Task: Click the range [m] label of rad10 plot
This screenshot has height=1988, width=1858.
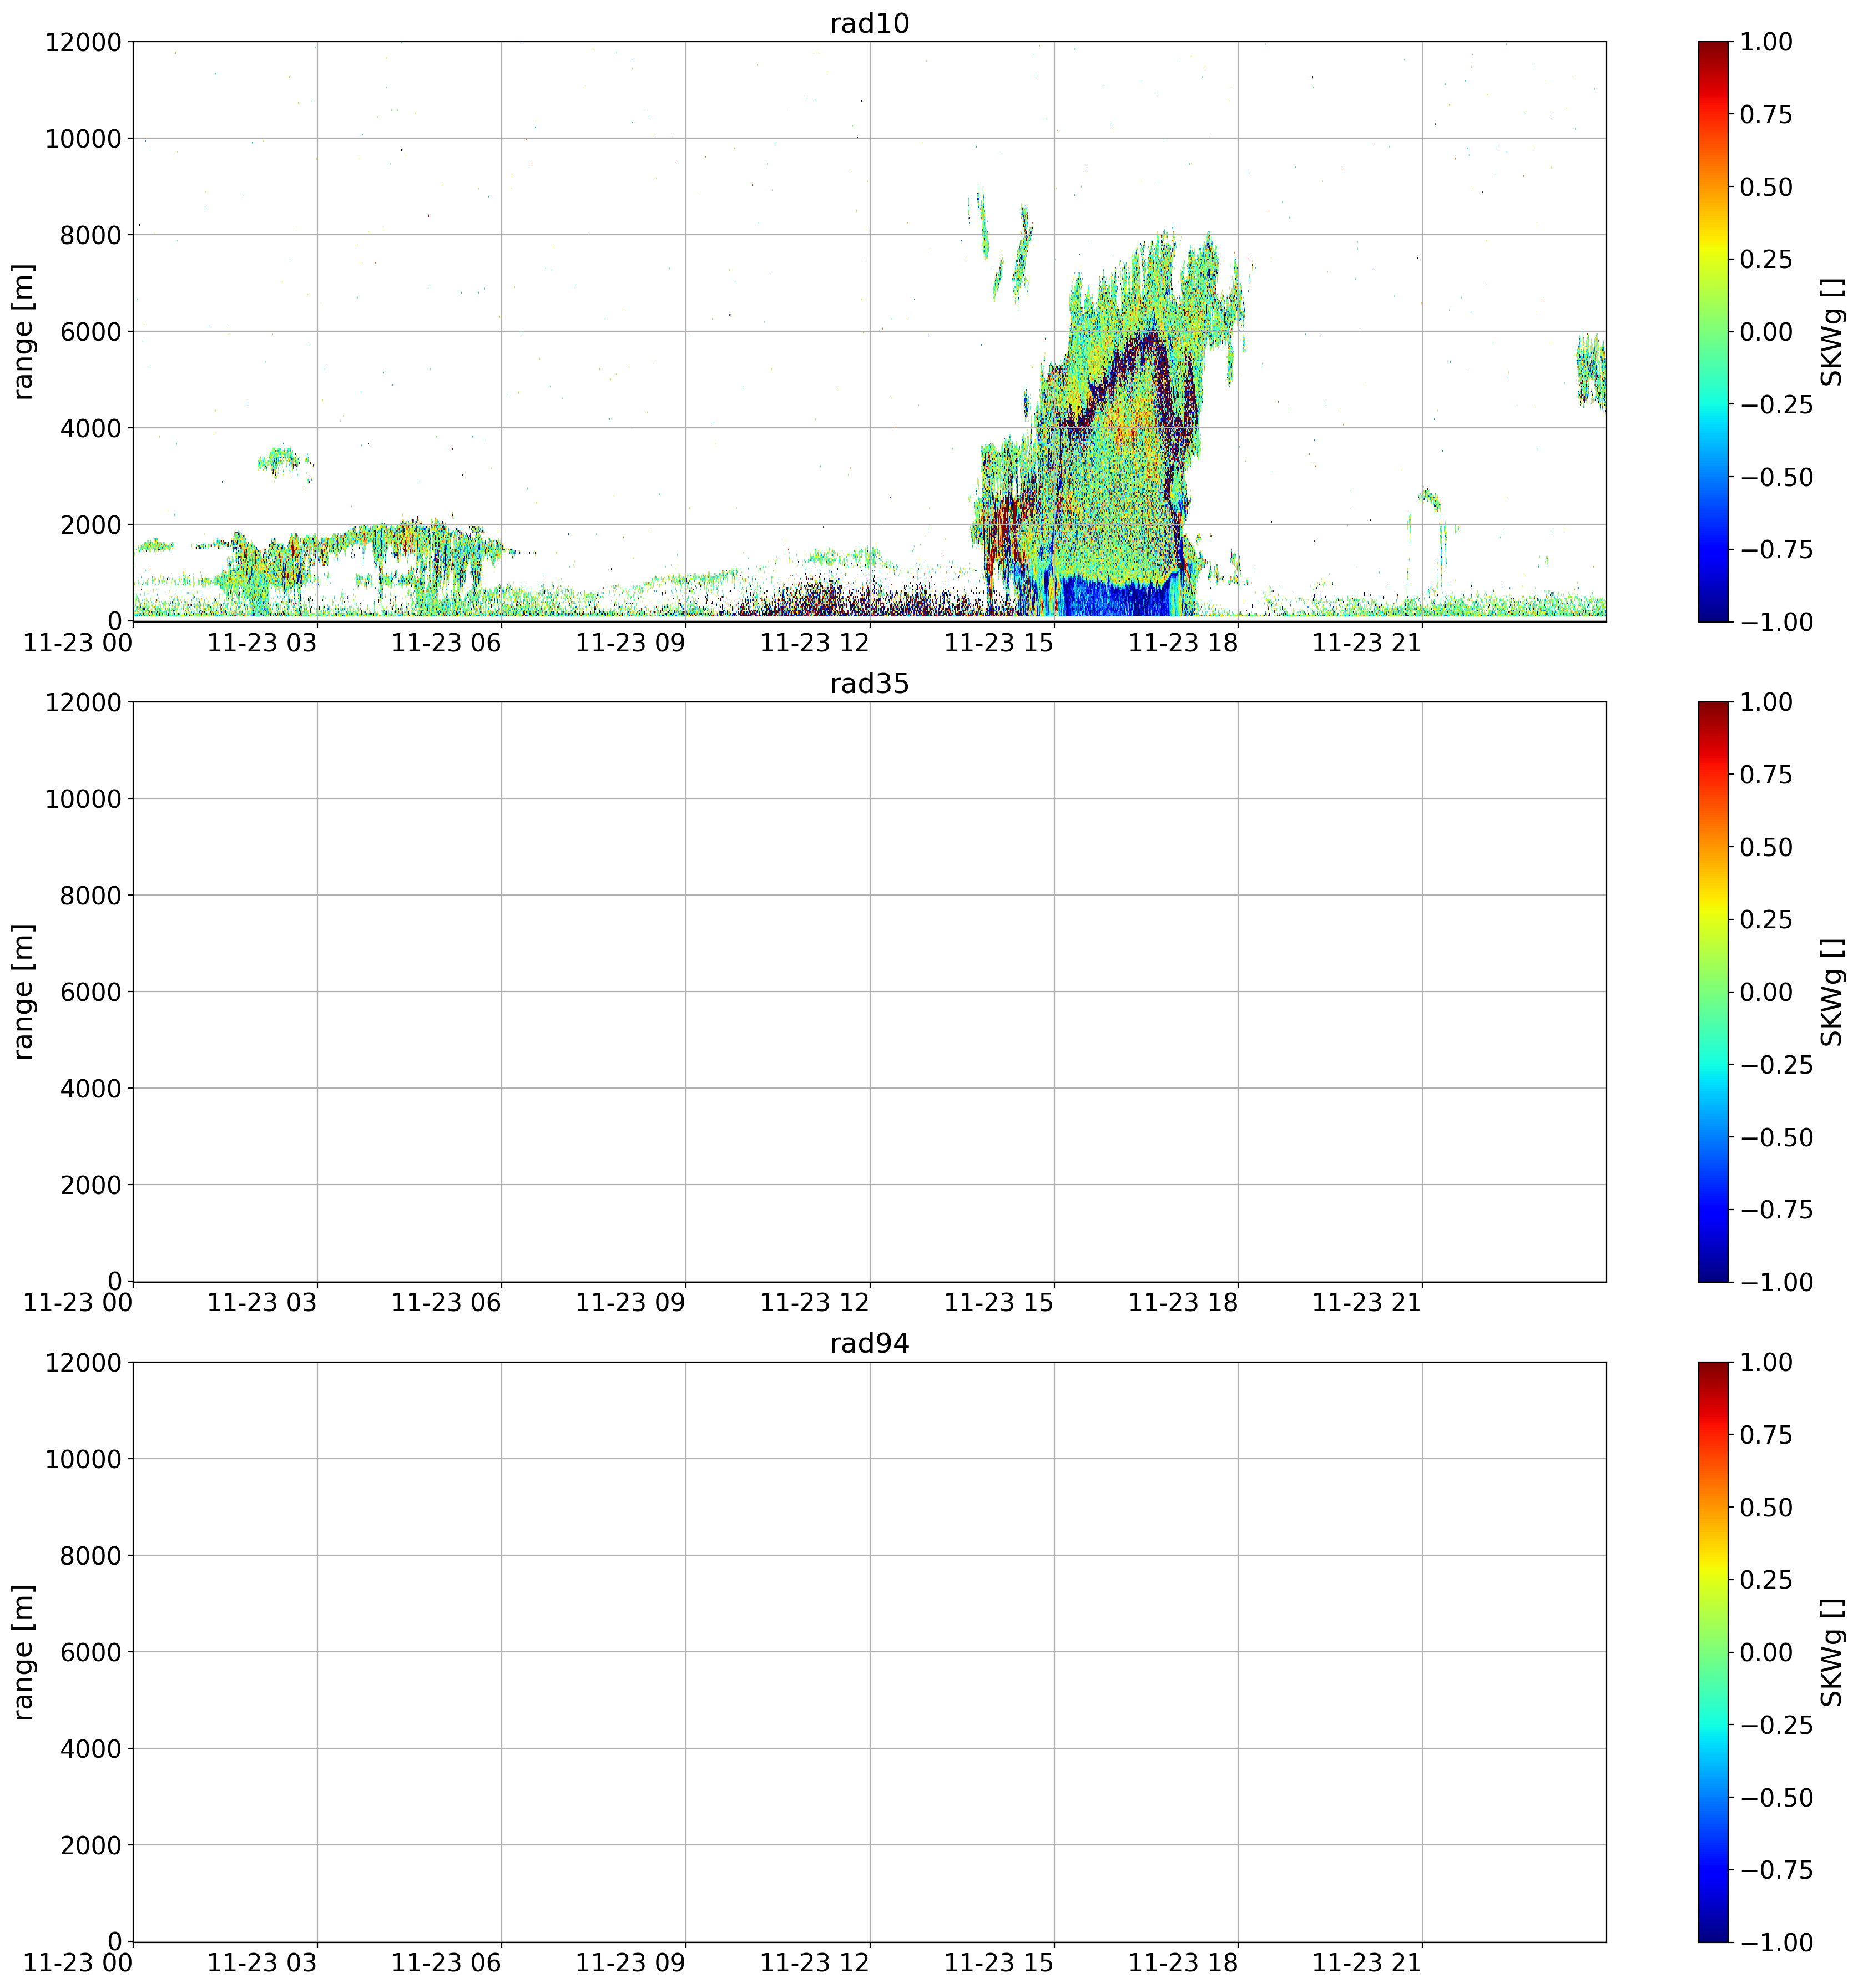Action: (24, 331)
